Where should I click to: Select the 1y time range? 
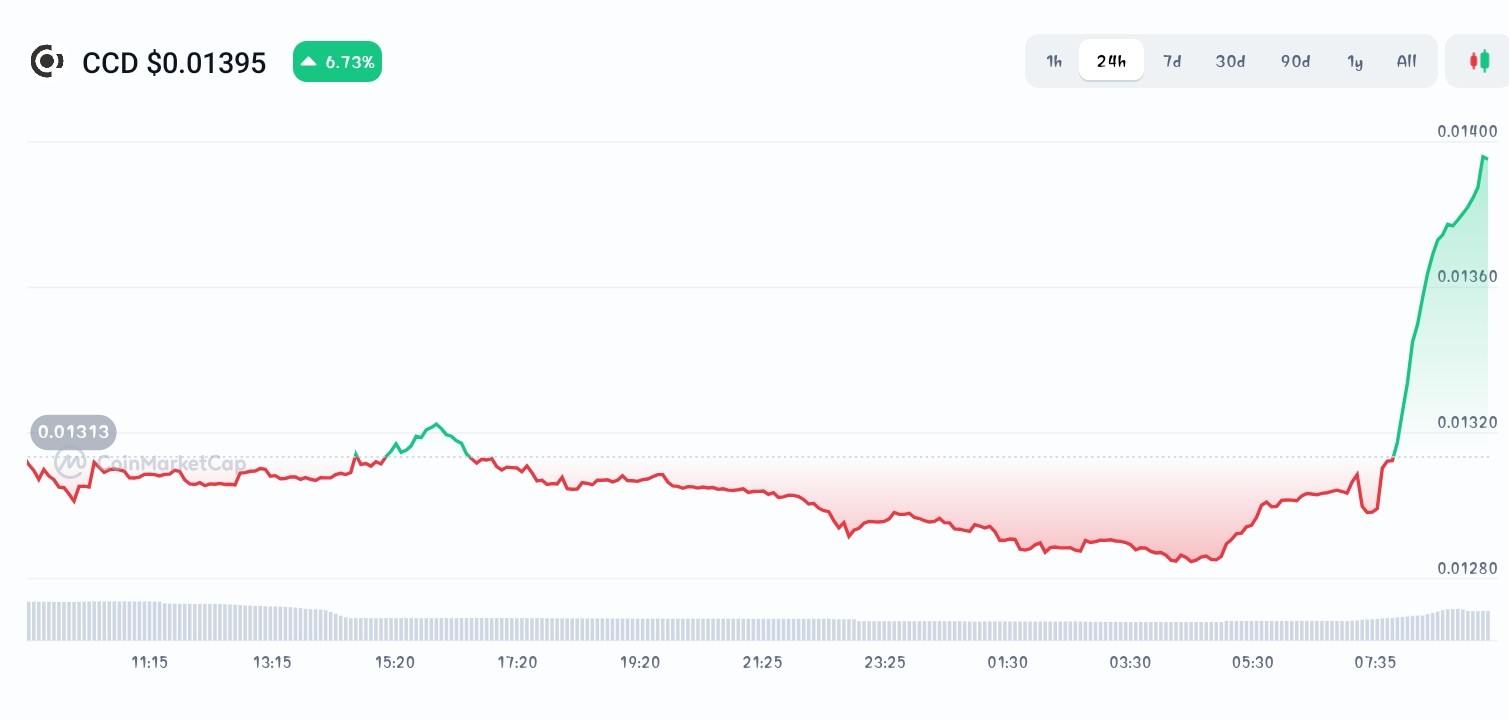(x=1355, y=61)
